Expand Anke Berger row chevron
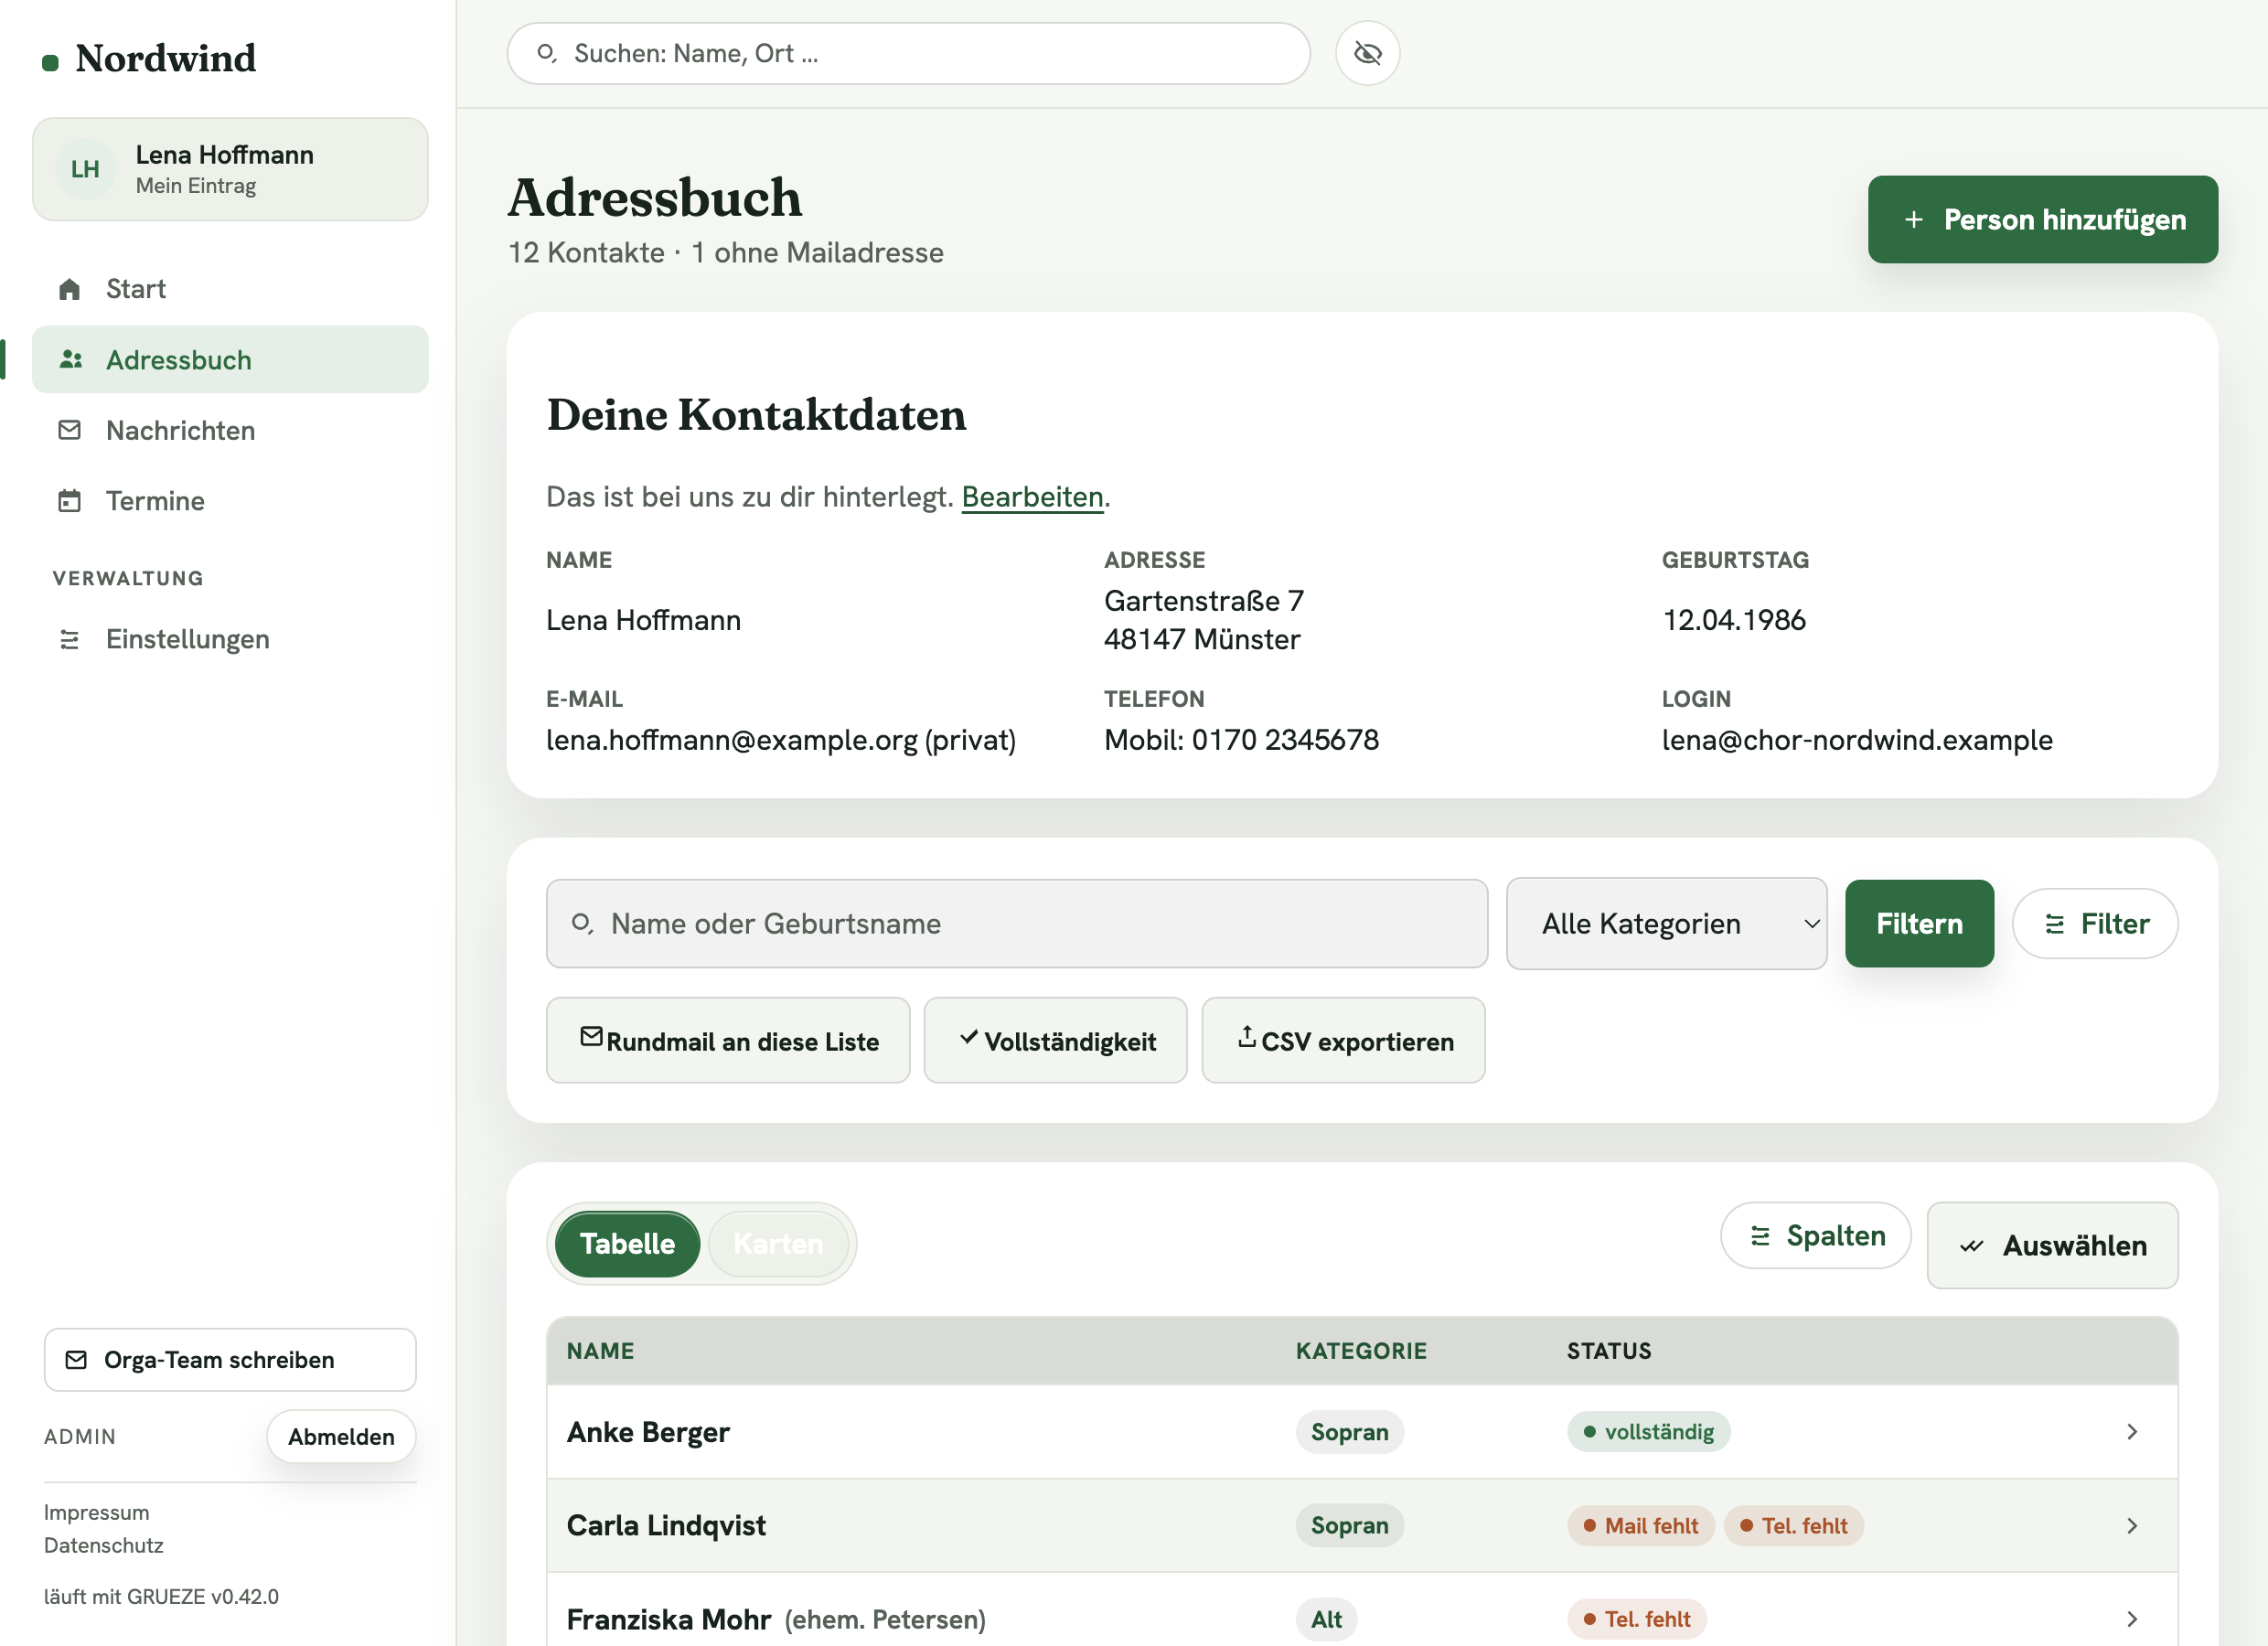This screenshot has height=1646, width=2268. tap(2132, 1432)
